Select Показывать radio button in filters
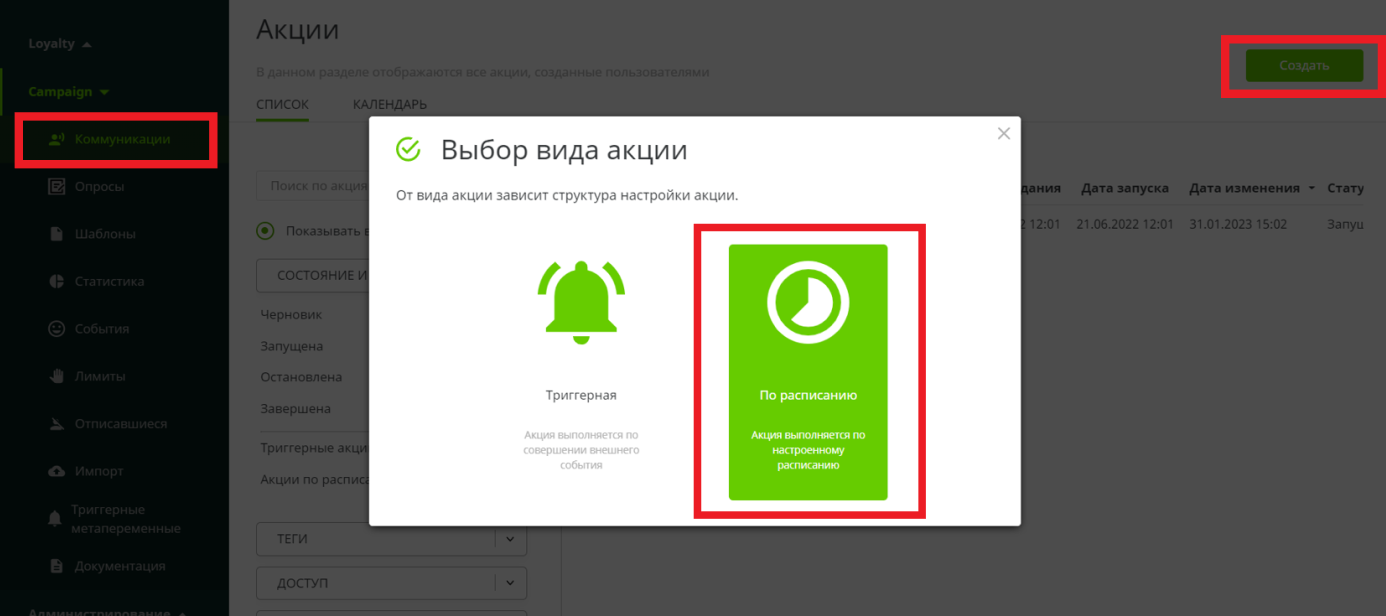This screenshot has width=1386, height=616. (x=264, y=230)
